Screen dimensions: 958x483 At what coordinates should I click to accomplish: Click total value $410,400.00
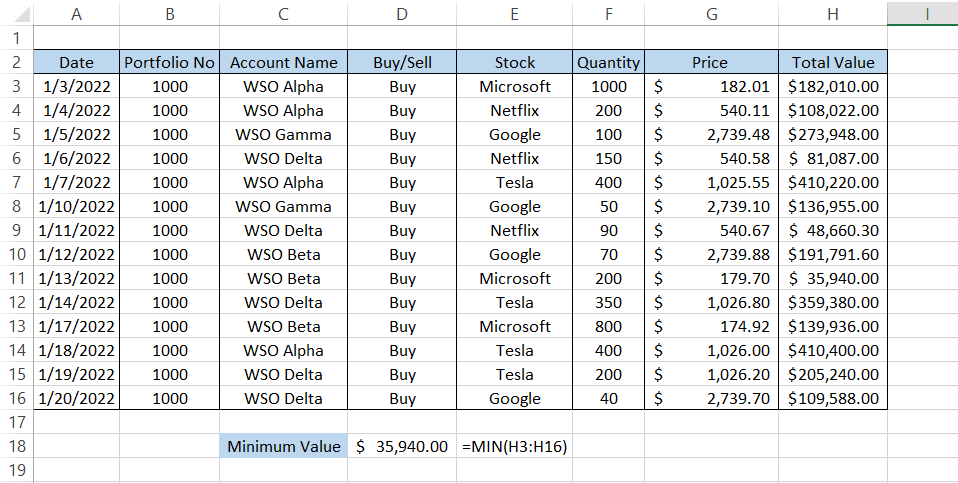click(x=833, y=351)
